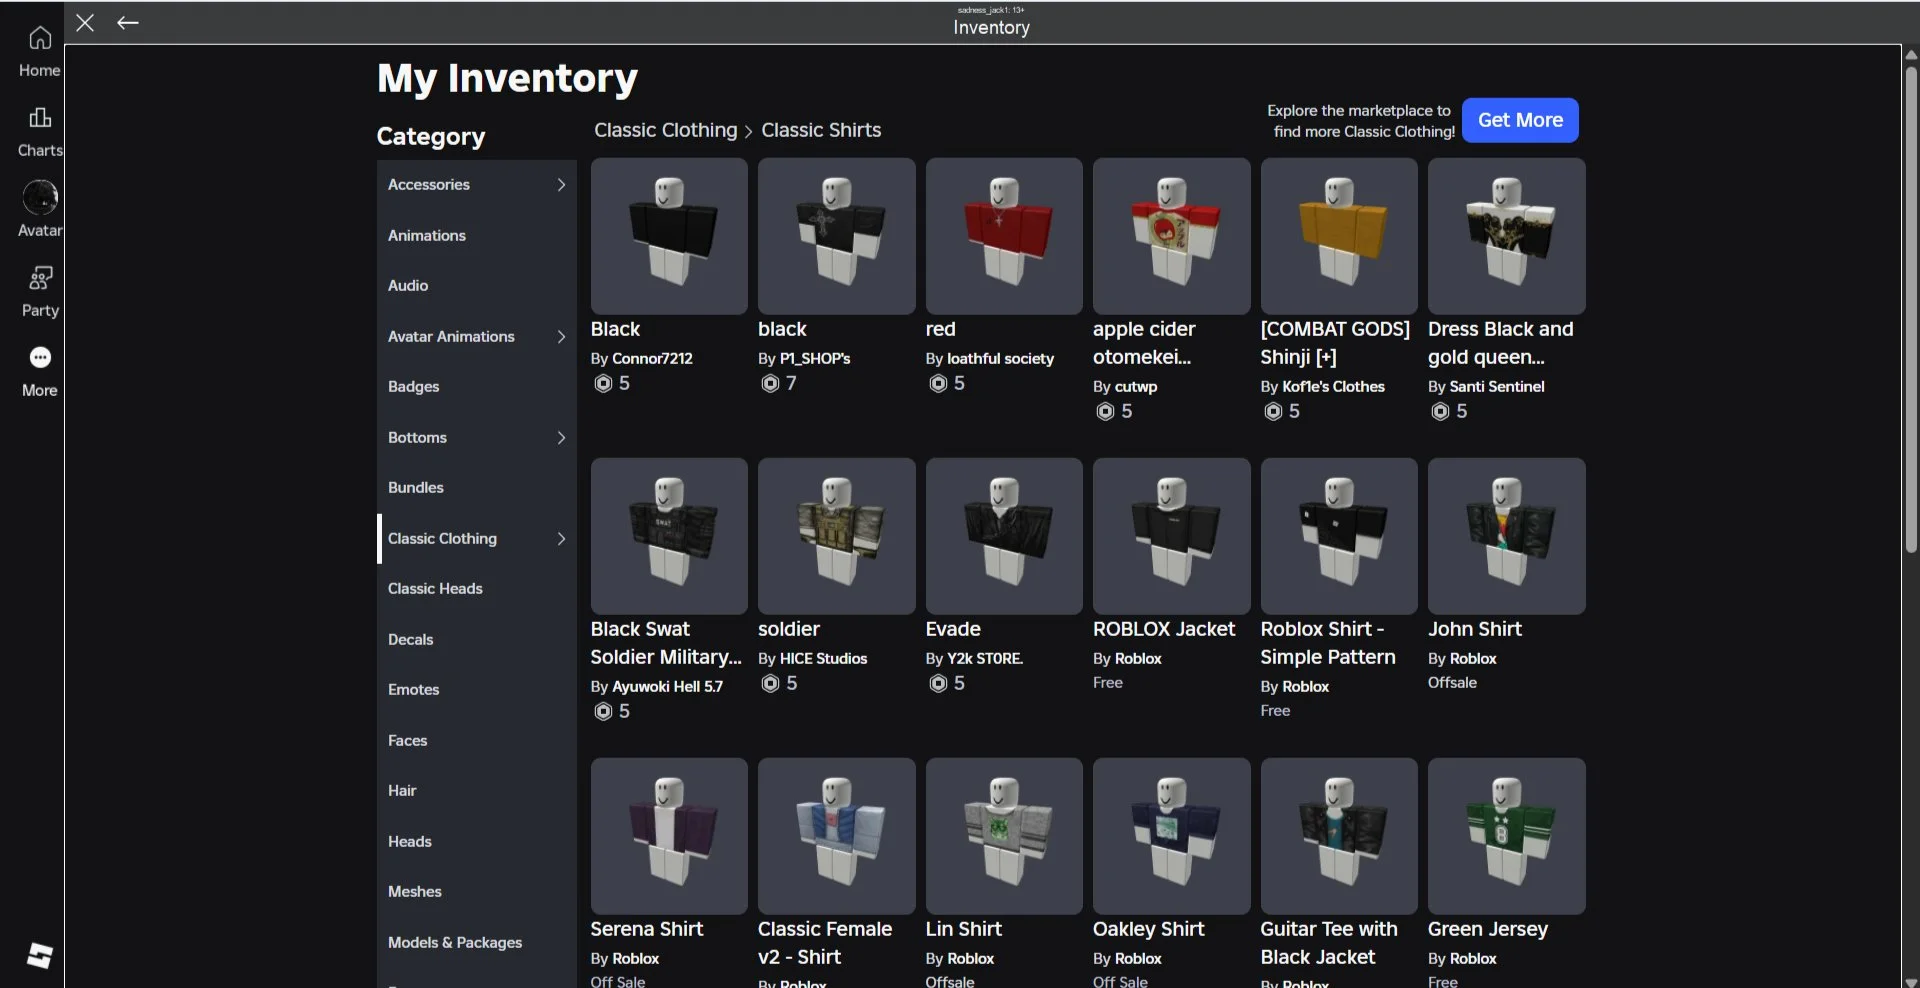Click the Get More button
The image size is (1920, 988).
tap(1519, 120)
